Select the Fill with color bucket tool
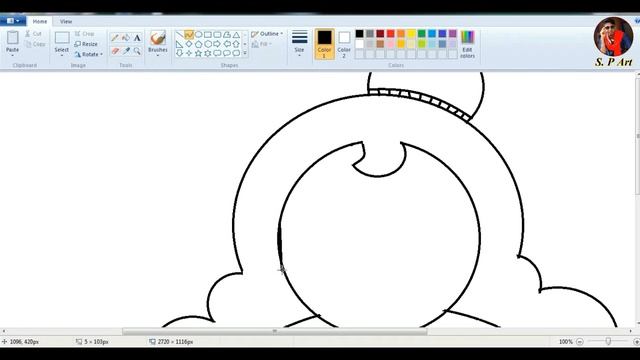The width and height of the screenshot is (640, 360). pyautogui.click(x=126, y=38)
